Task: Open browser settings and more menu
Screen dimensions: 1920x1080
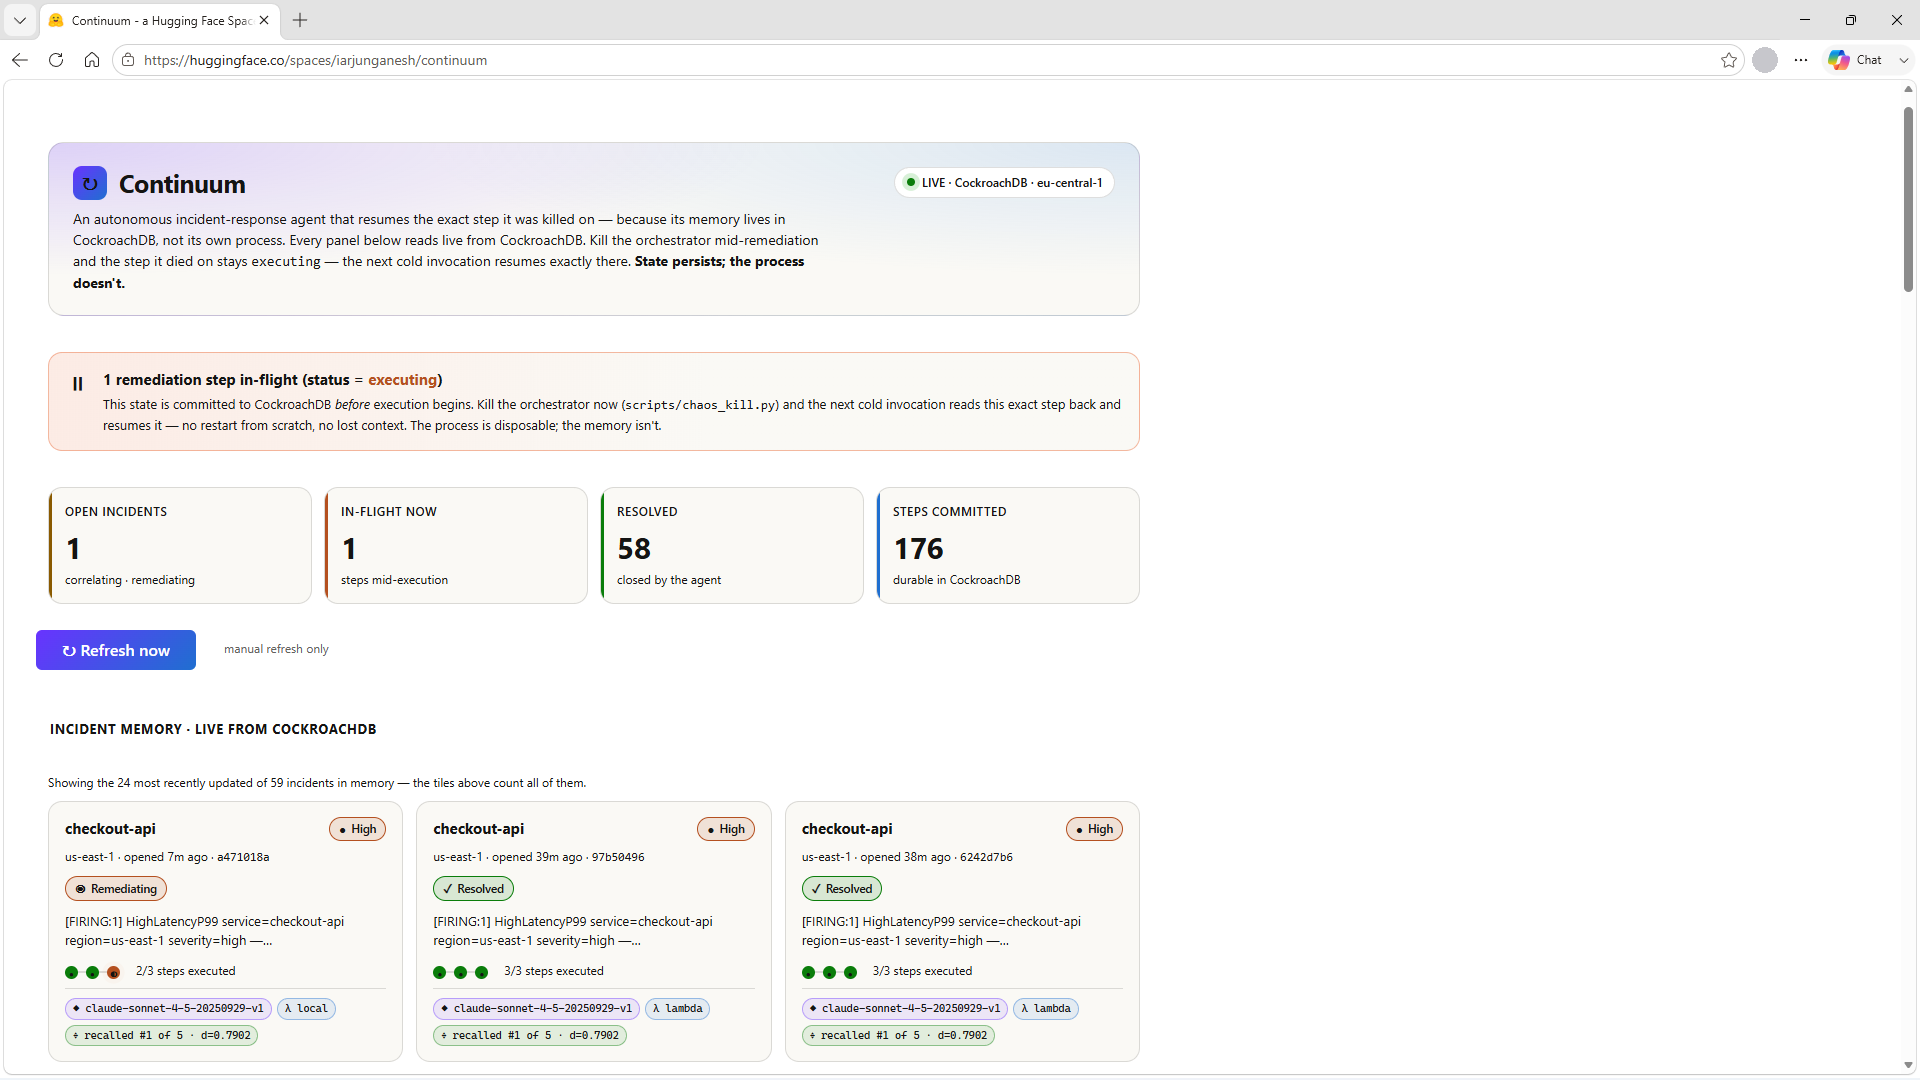Action: point(1801,60)
